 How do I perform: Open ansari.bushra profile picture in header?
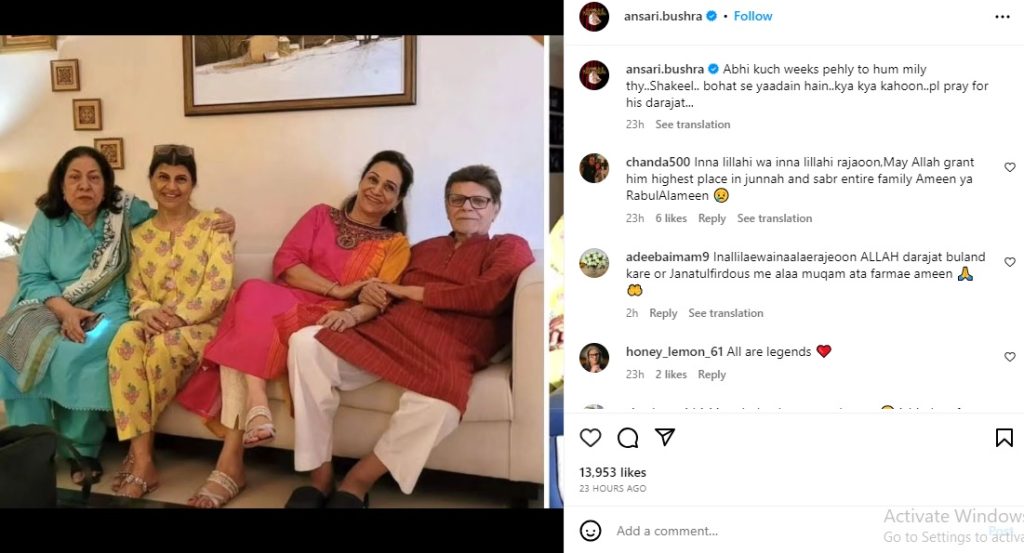coord(594,17)
